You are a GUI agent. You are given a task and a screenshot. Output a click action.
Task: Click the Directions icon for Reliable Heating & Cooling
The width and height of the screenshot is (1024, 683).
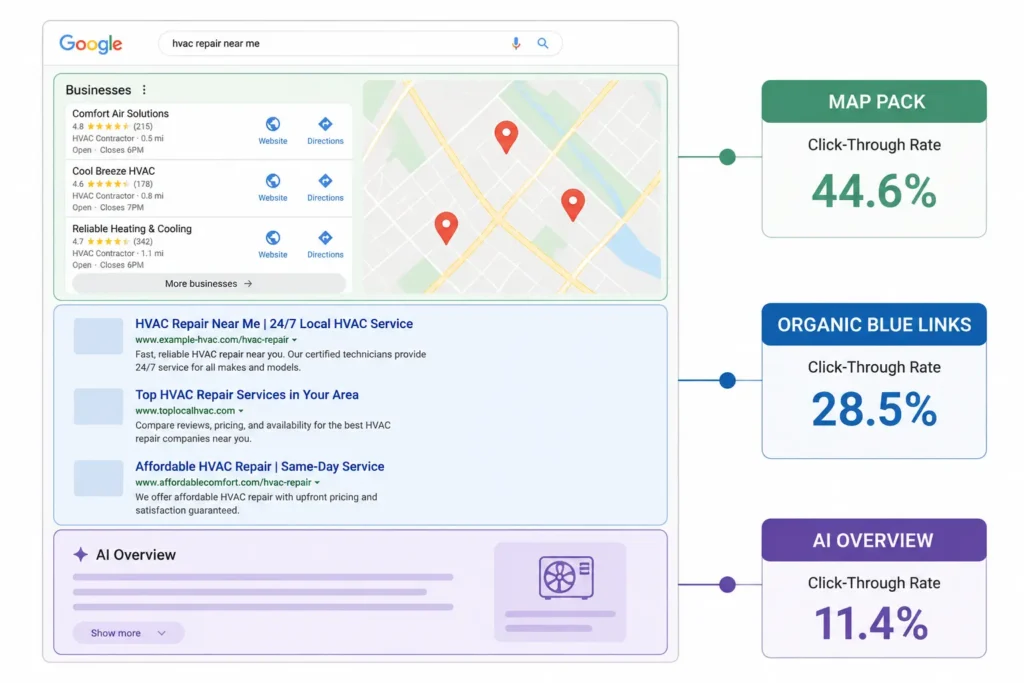(x=325, y=238)
